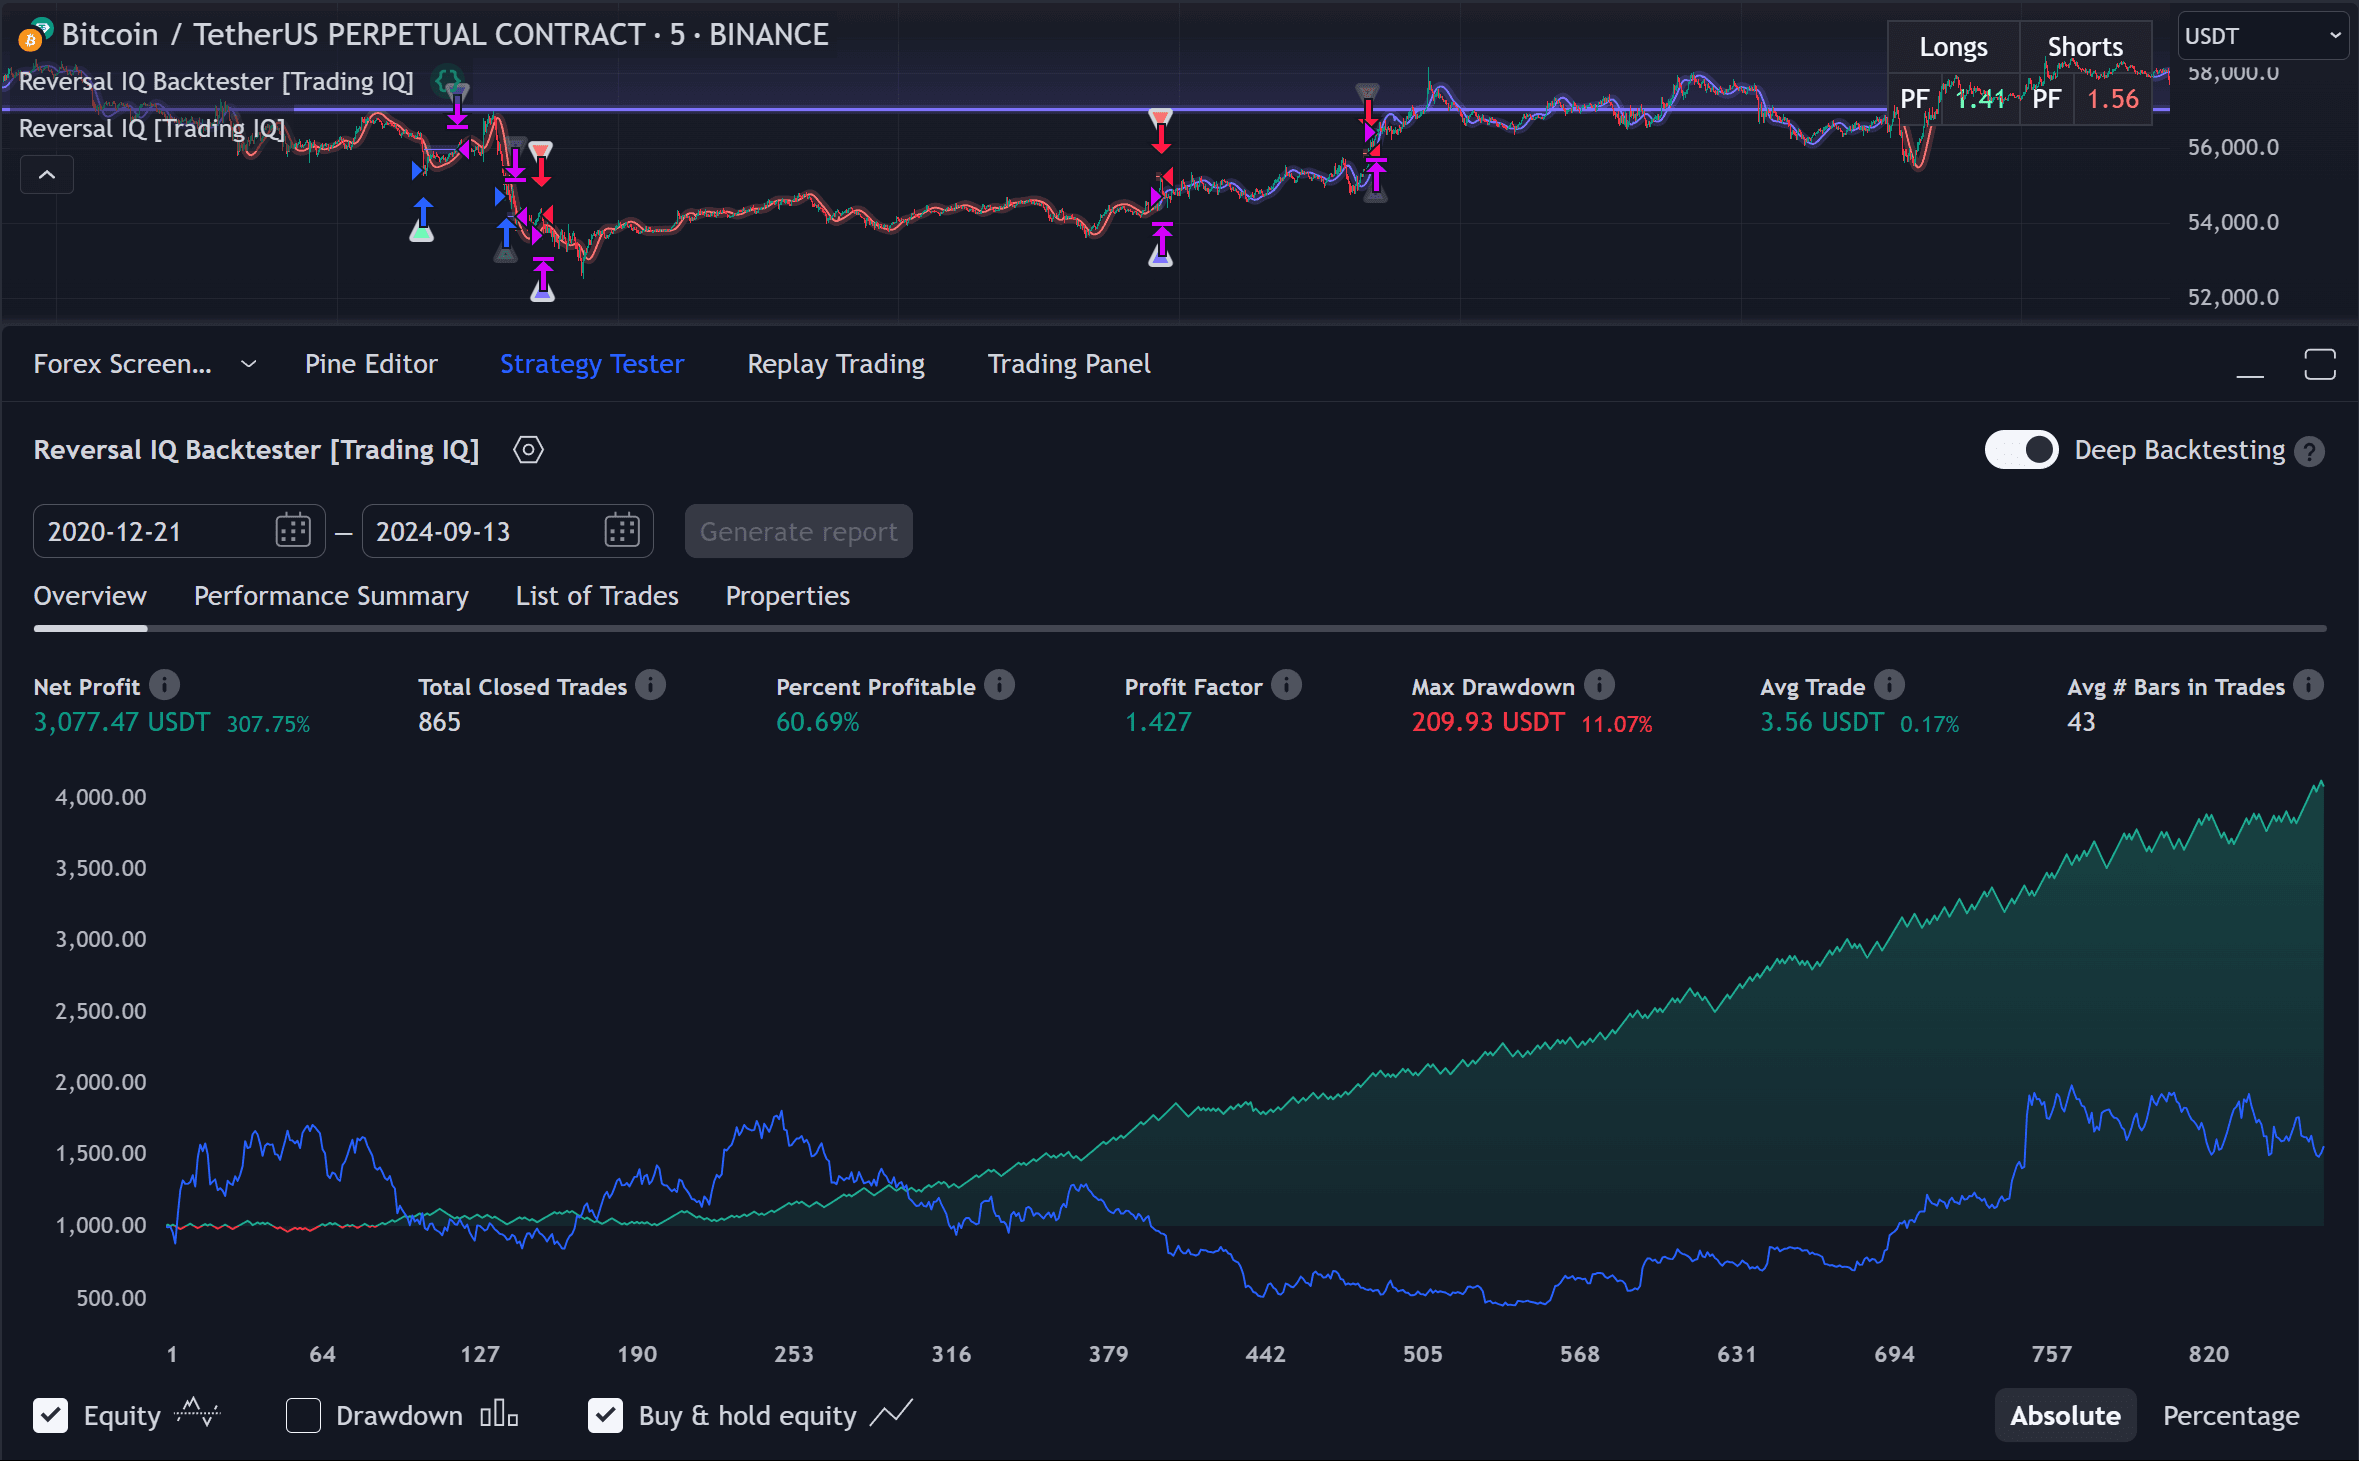Switch to Performance Summary tab
Viewport: 2359px width, 1461px height.
(x=331, y=596)
